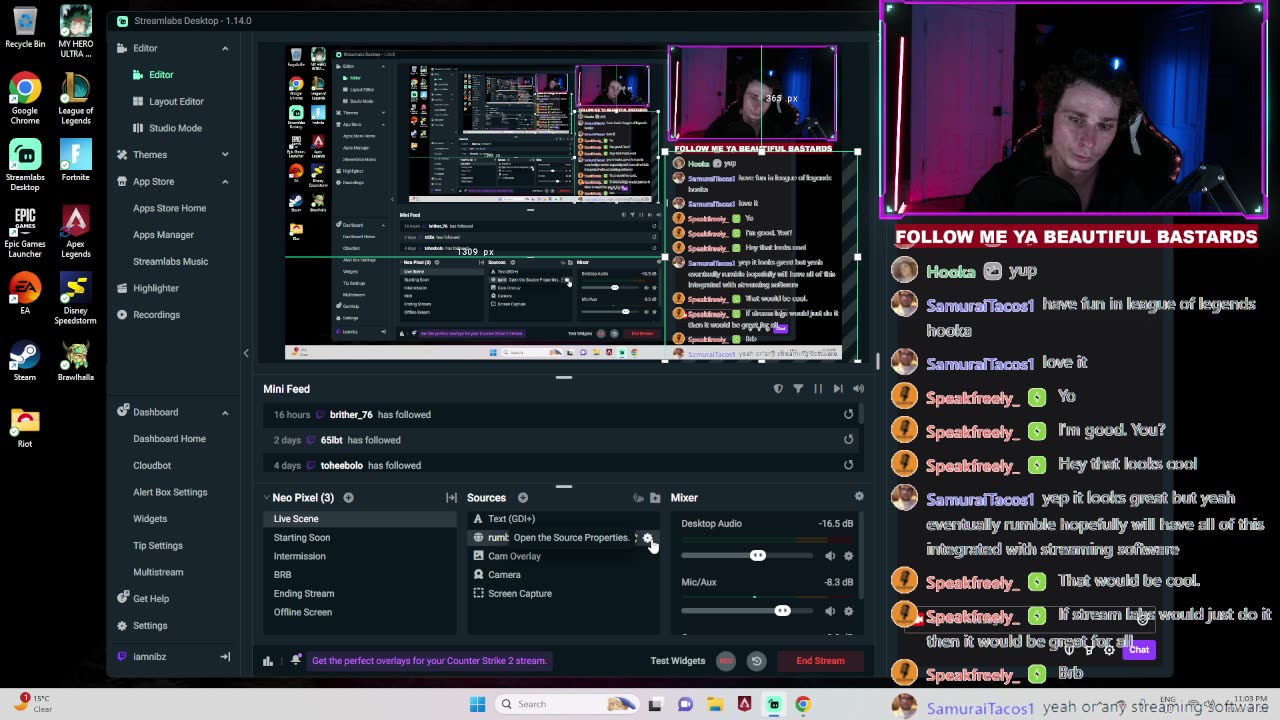Launch Fortnite desktop shortcut

click(x=76, y=160)
